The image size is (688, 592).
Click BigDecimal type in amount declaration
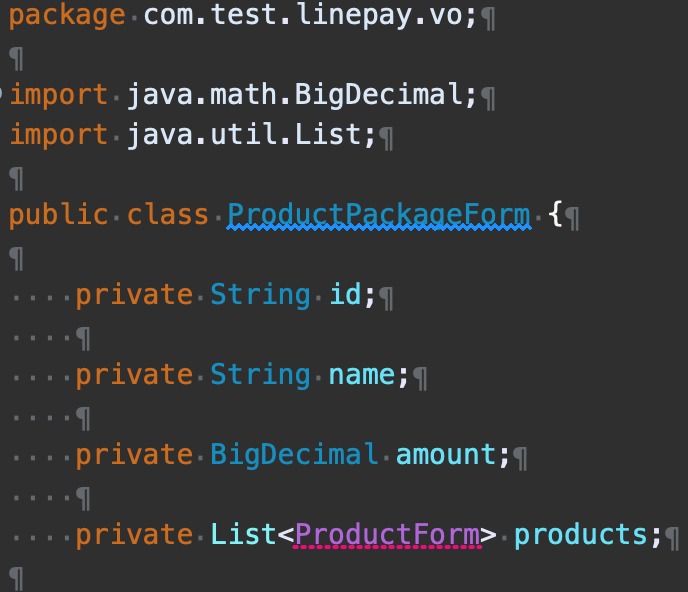(x=294, y=455)
